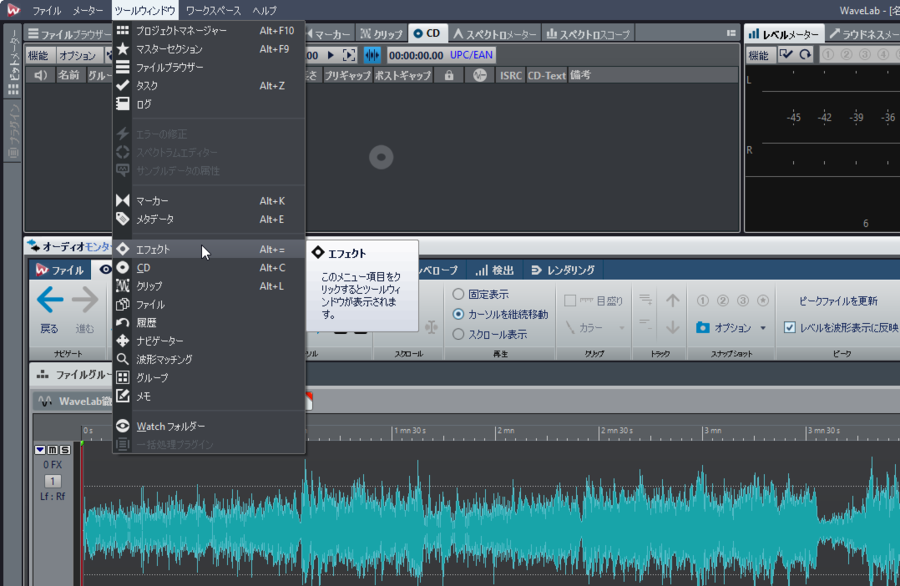This screenshot has width=900, height=586.
Task: Click the CD disc icon in the menu
Action: coord(122,267)
